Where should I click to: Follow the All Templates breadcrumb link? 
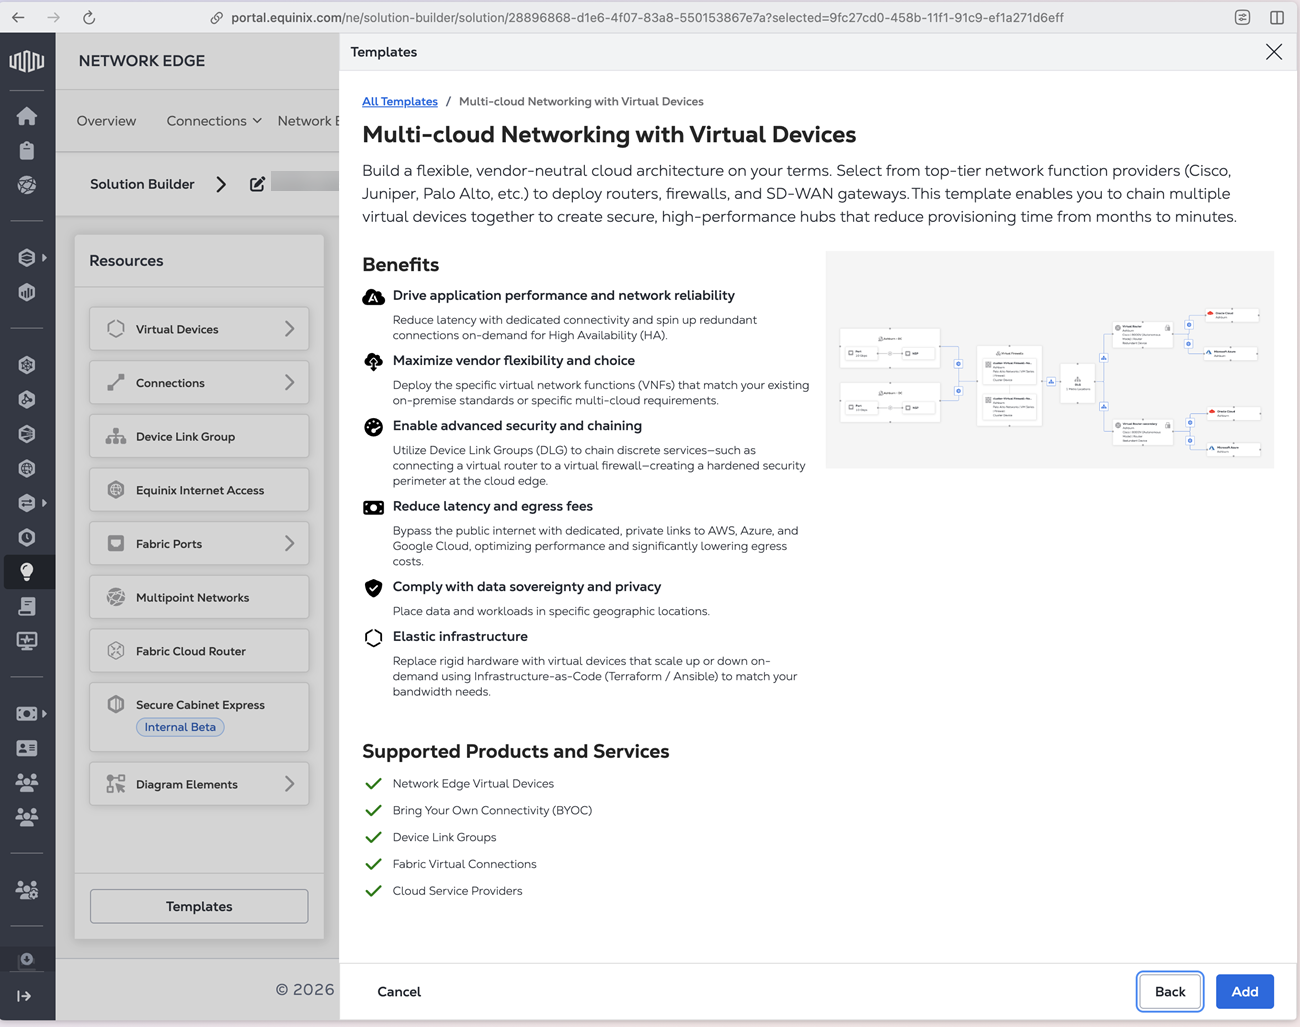pyautogui.click(x=400, y=102)
